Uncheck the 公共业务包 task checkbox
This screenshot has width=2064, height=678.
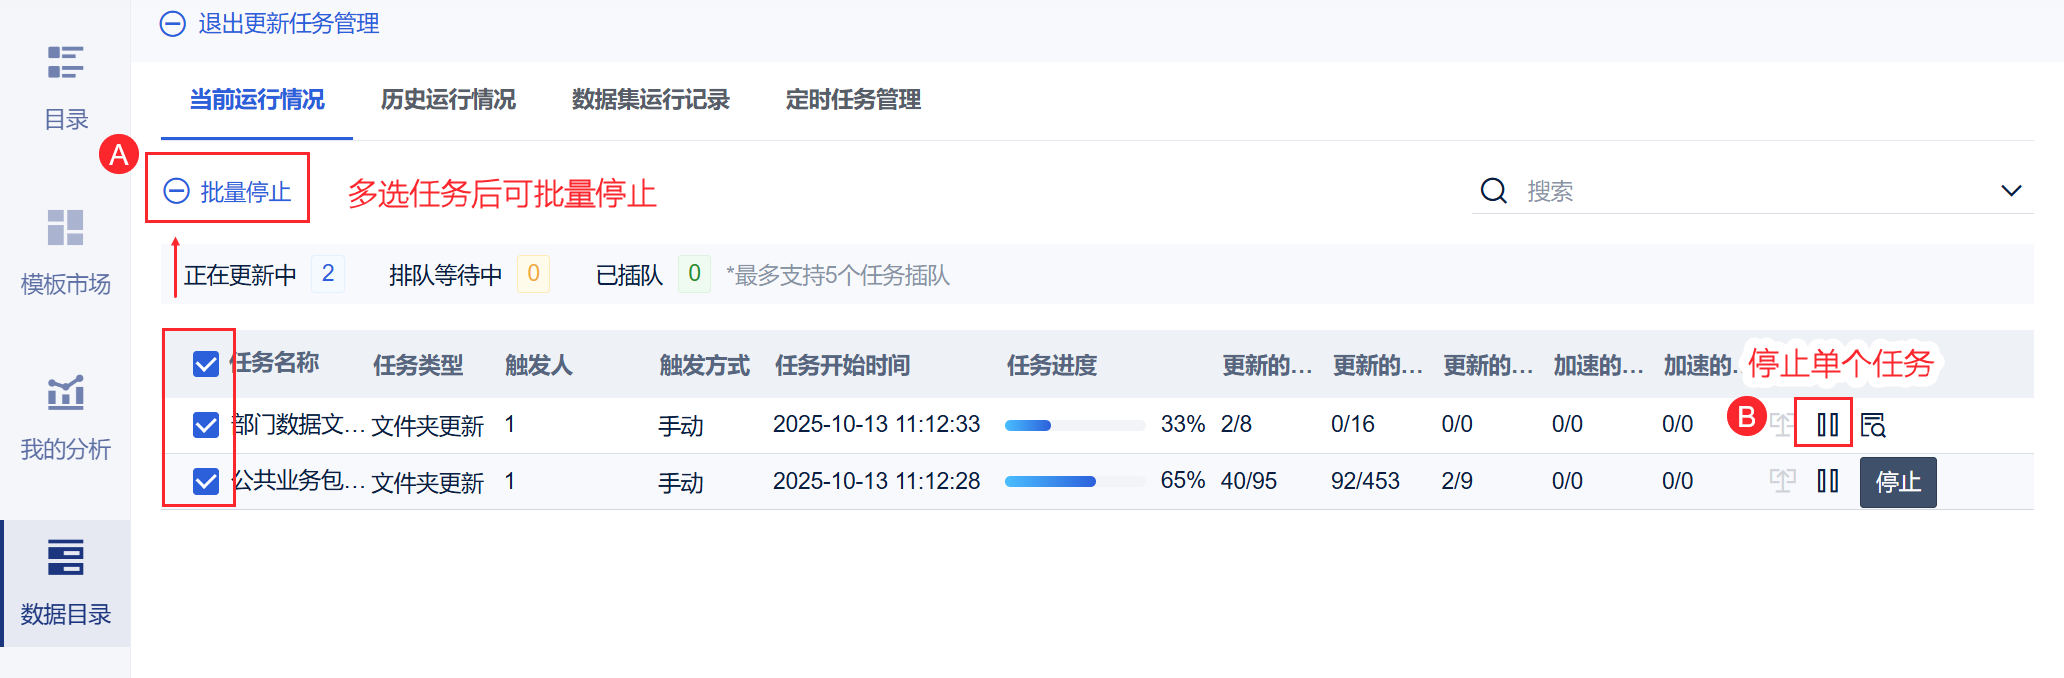(x=206, y=482)
